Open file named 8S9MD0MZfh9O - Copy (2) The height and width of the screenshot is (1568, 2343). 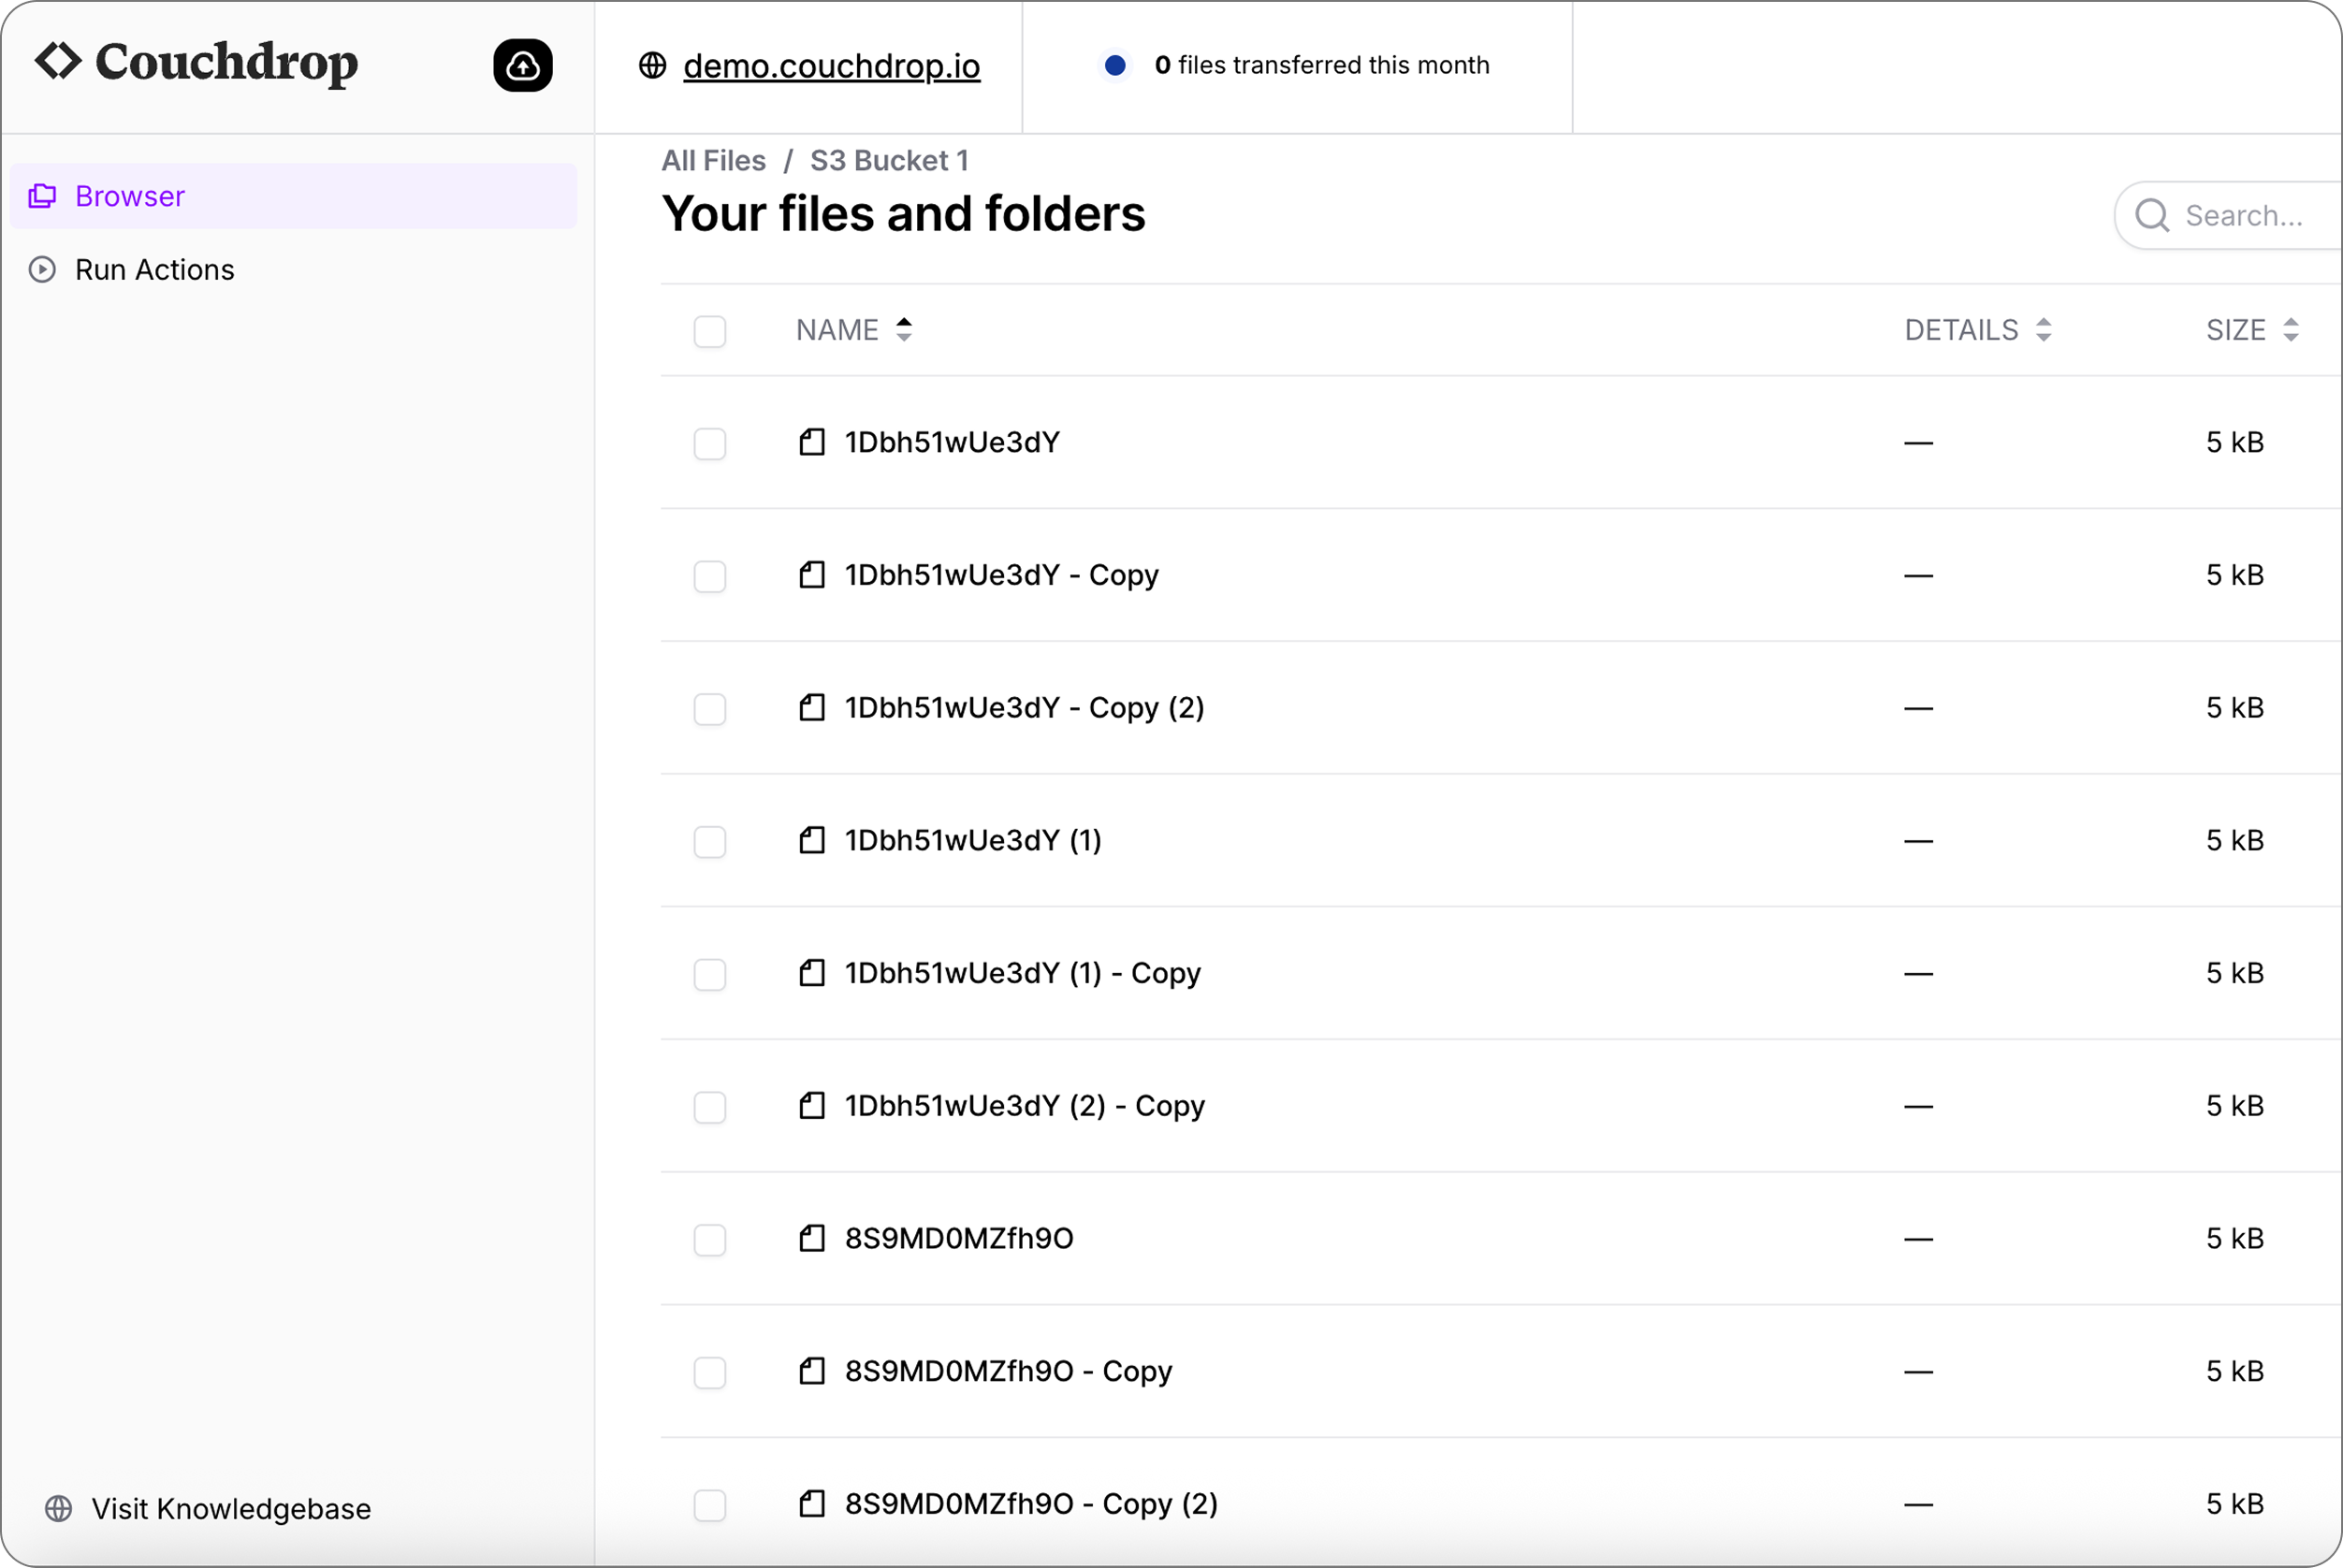point(1031,1504)
